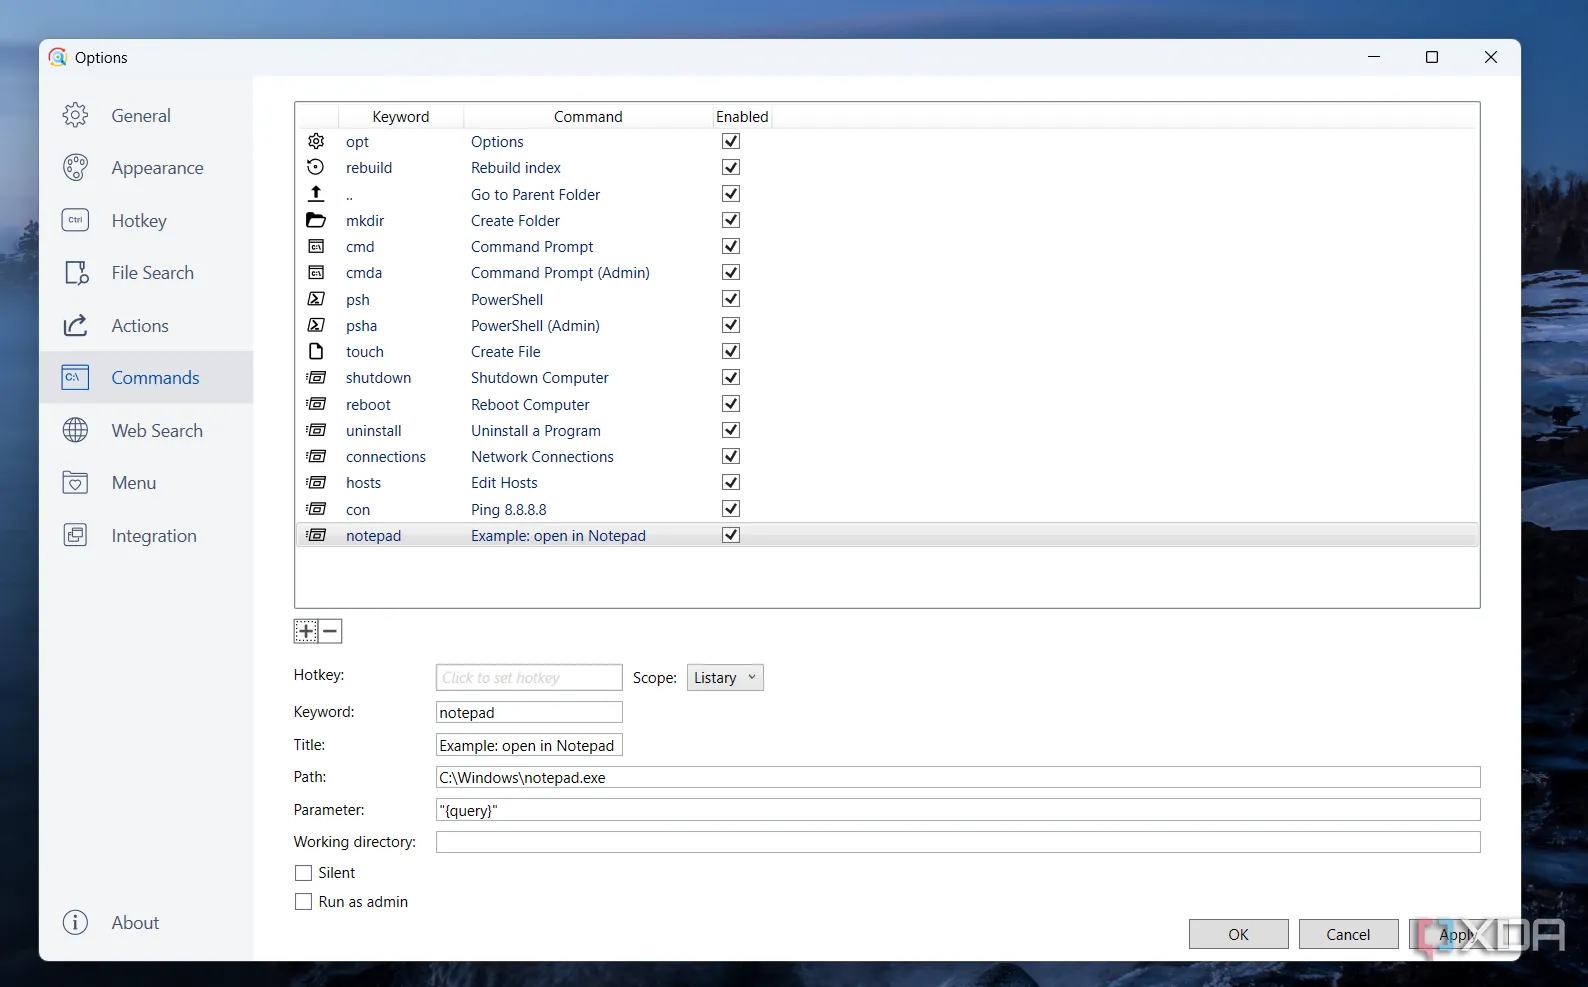
Task: Click the Appearance palette icon
Action: pos(75,167)
